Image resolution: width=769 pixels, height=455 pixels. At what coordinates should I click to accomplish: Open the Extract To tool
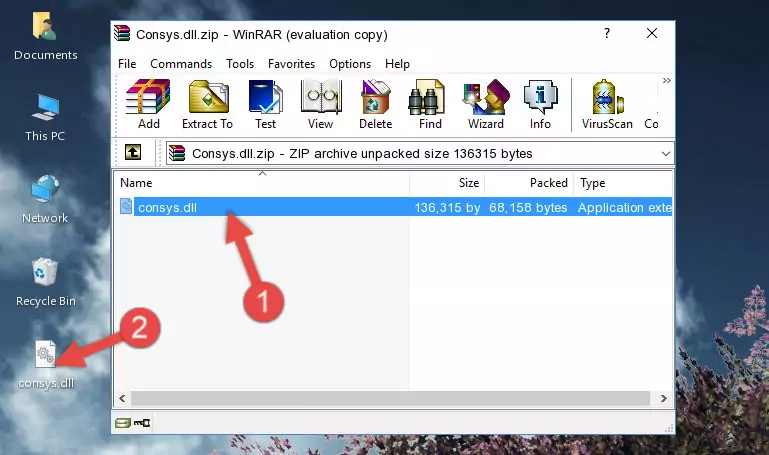207,104
